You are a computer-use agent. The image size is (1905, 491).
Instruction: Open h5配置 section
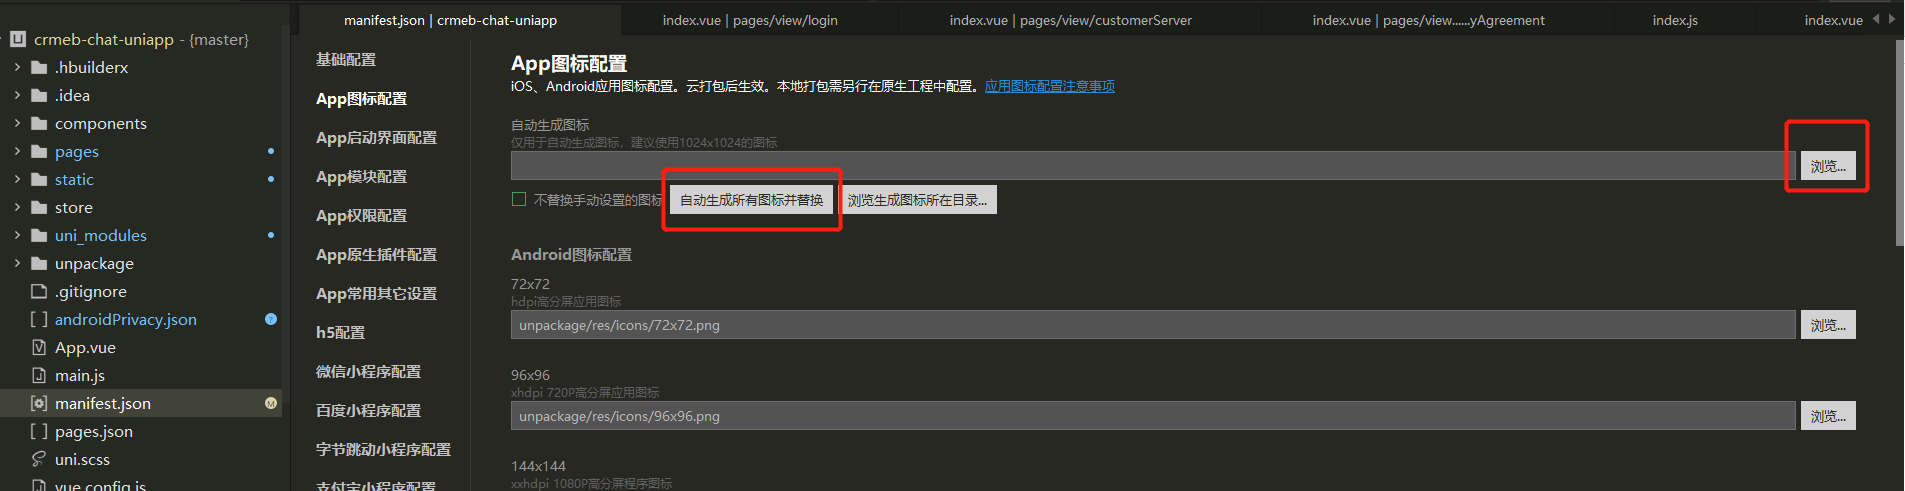click(x=340, y=333)
